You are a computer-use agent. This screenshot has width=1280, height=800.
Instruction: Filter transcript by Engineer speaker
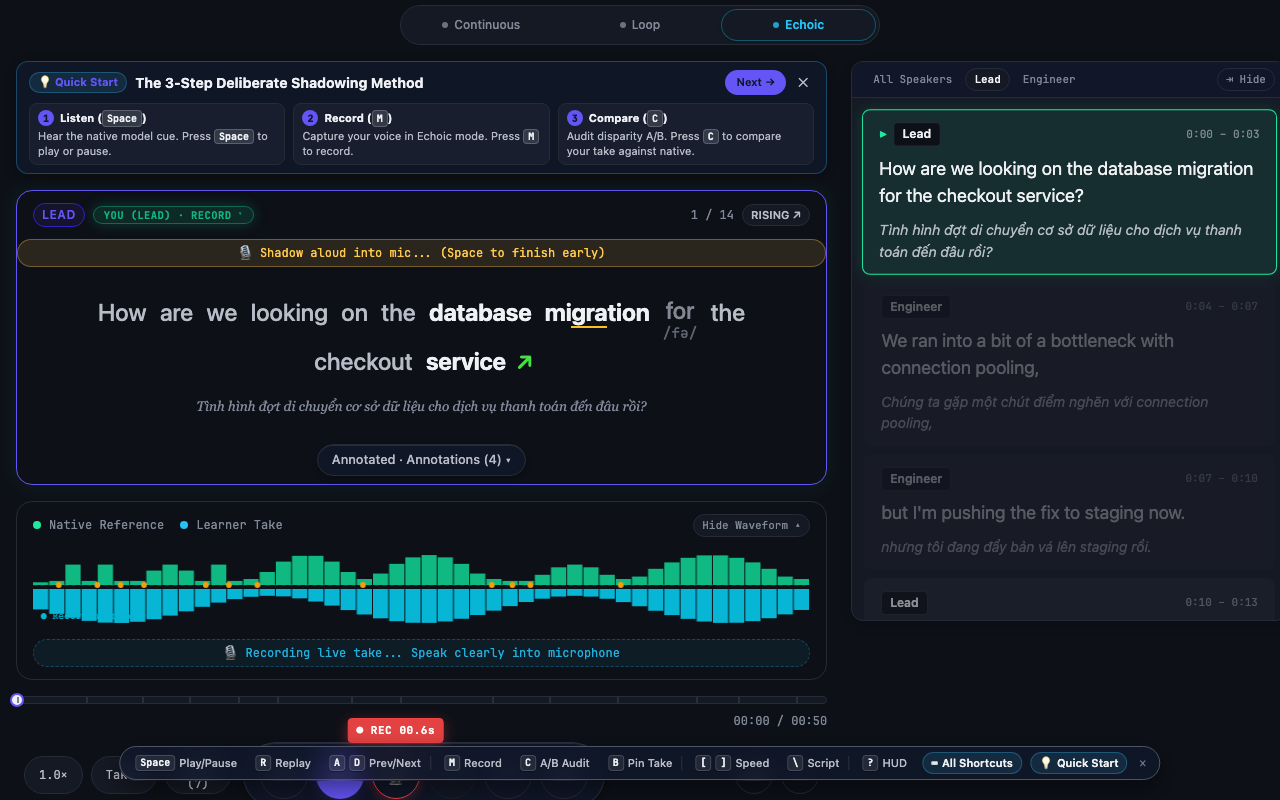click(1049, 79)
